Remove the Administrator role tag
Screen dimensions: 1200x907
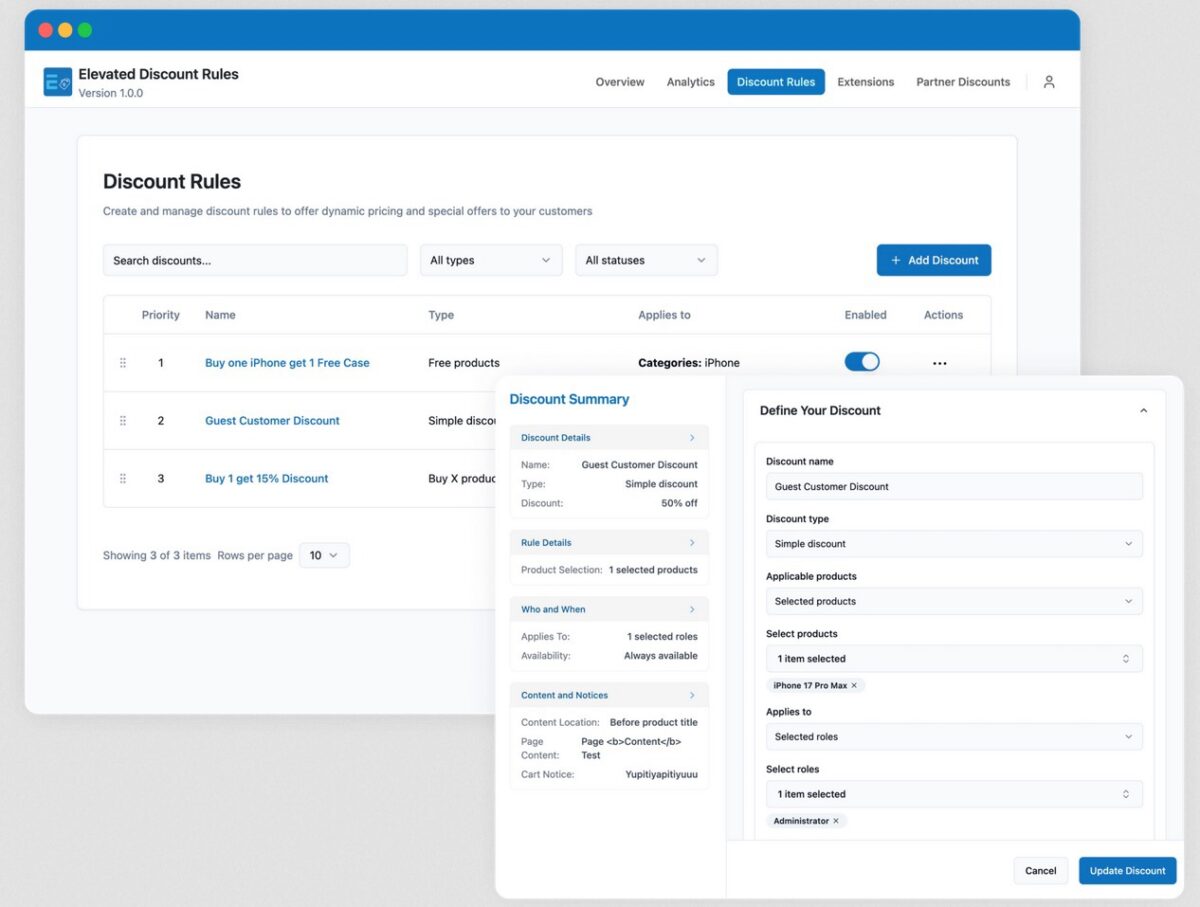click(836, 821)
